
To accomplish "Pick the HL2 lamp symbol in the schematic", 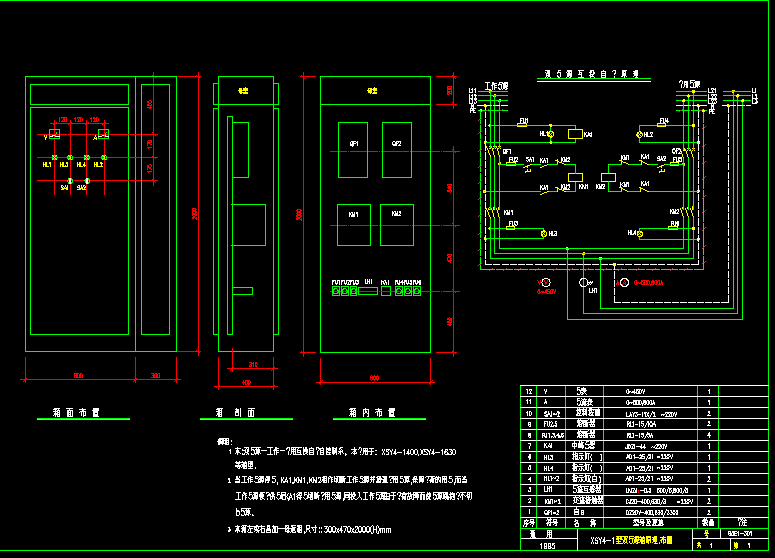I will [x=639, y=134].
